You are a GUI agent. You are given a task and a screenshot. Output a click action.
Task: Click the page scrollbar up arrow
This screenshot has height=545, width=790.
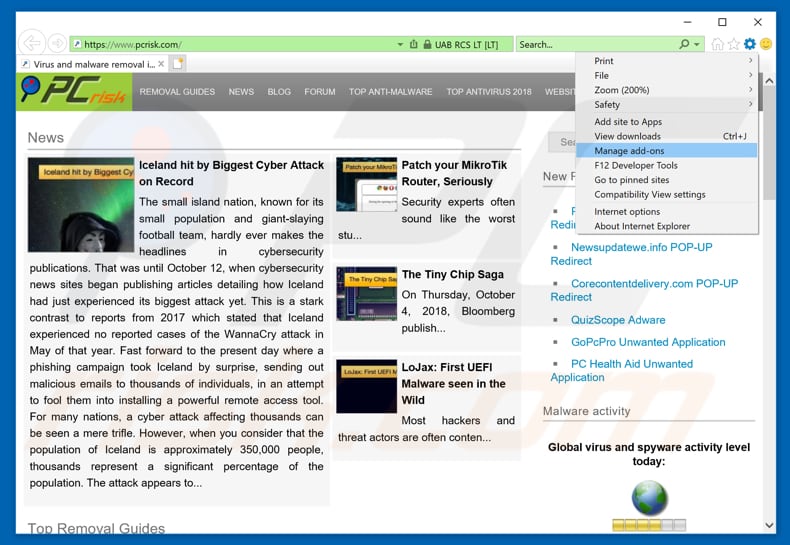769,81
